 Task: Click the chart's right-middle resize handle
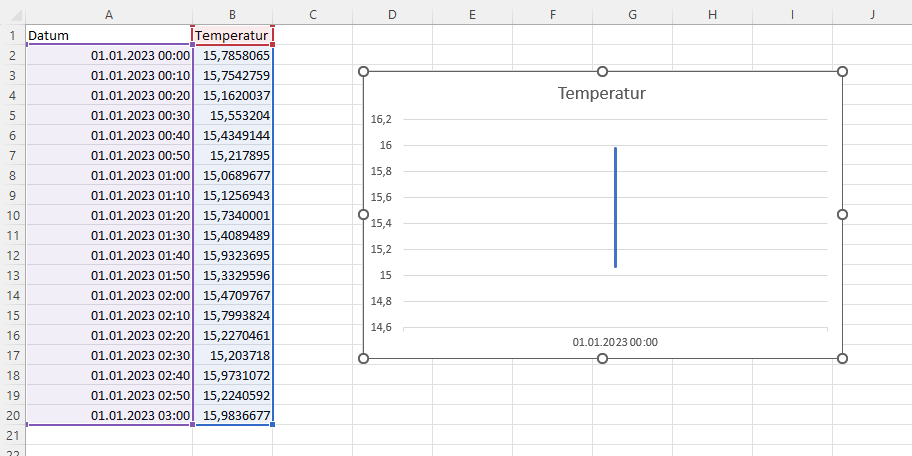click(x=842, y=214)
